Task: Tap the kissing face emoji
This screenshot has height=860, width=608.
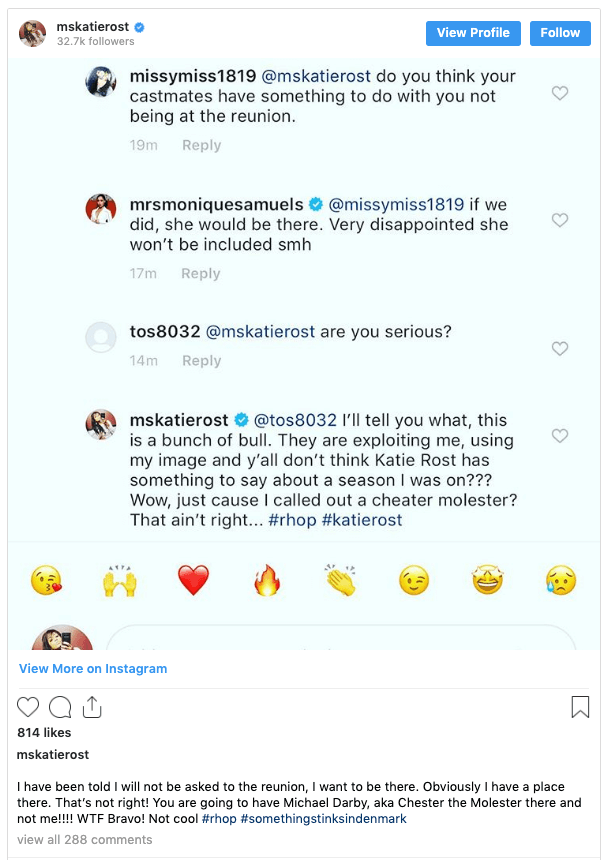Action: point(46,580)
